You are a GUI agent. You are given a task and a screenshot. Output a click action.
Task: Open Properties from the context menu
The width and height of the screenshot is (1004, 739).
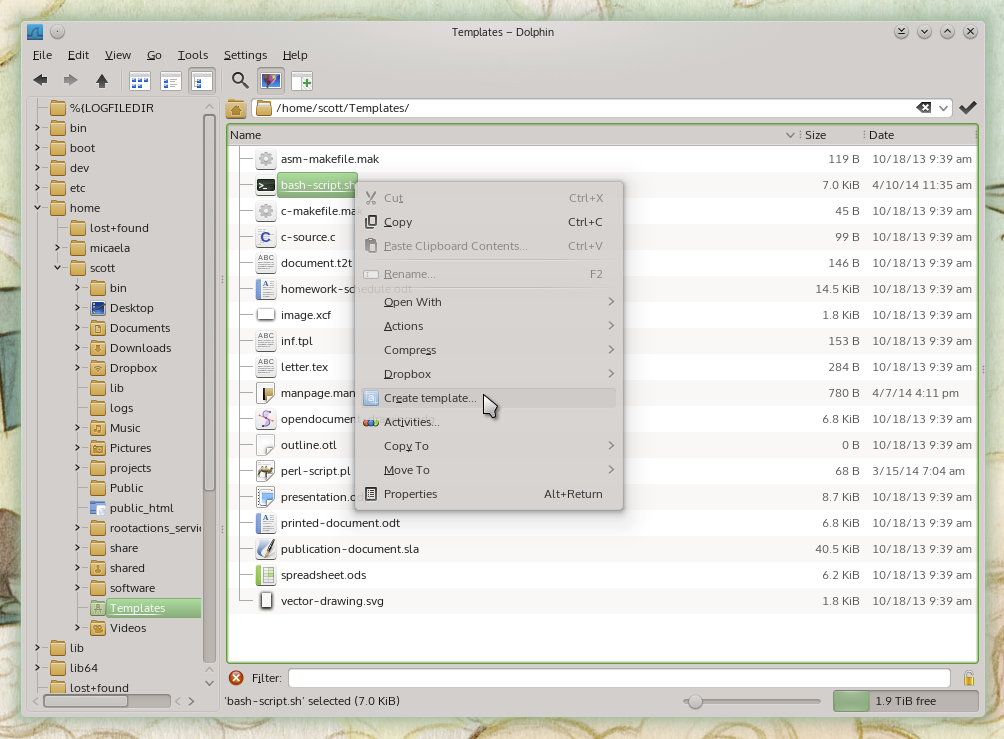click(x=489, y=494)
